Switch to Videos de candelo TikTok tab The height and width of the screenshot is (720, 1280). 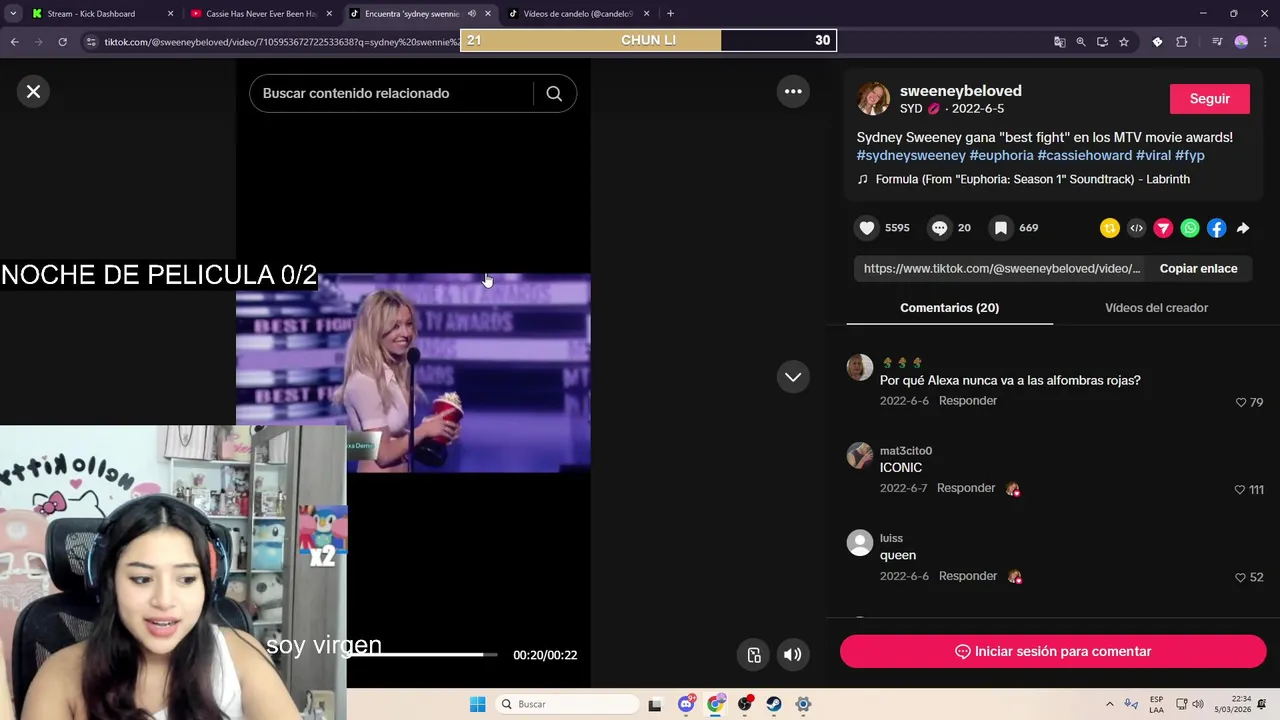(x=577, y=14)
